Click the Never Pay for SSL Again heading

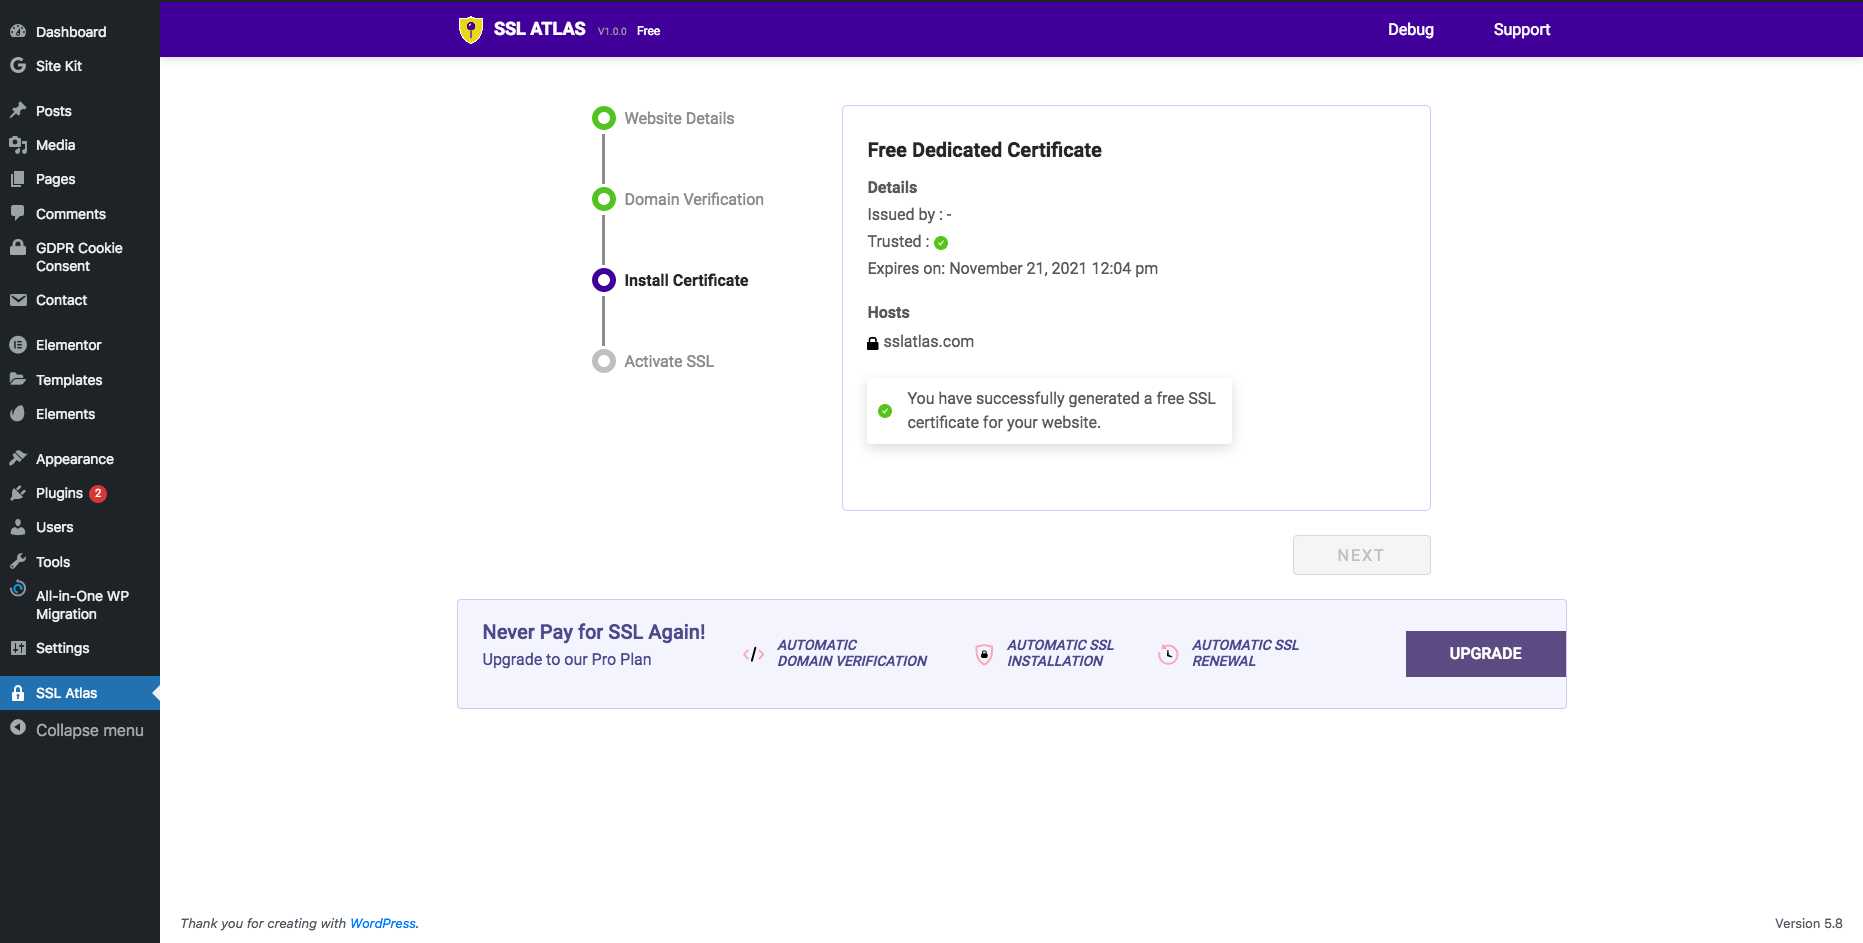594,632
